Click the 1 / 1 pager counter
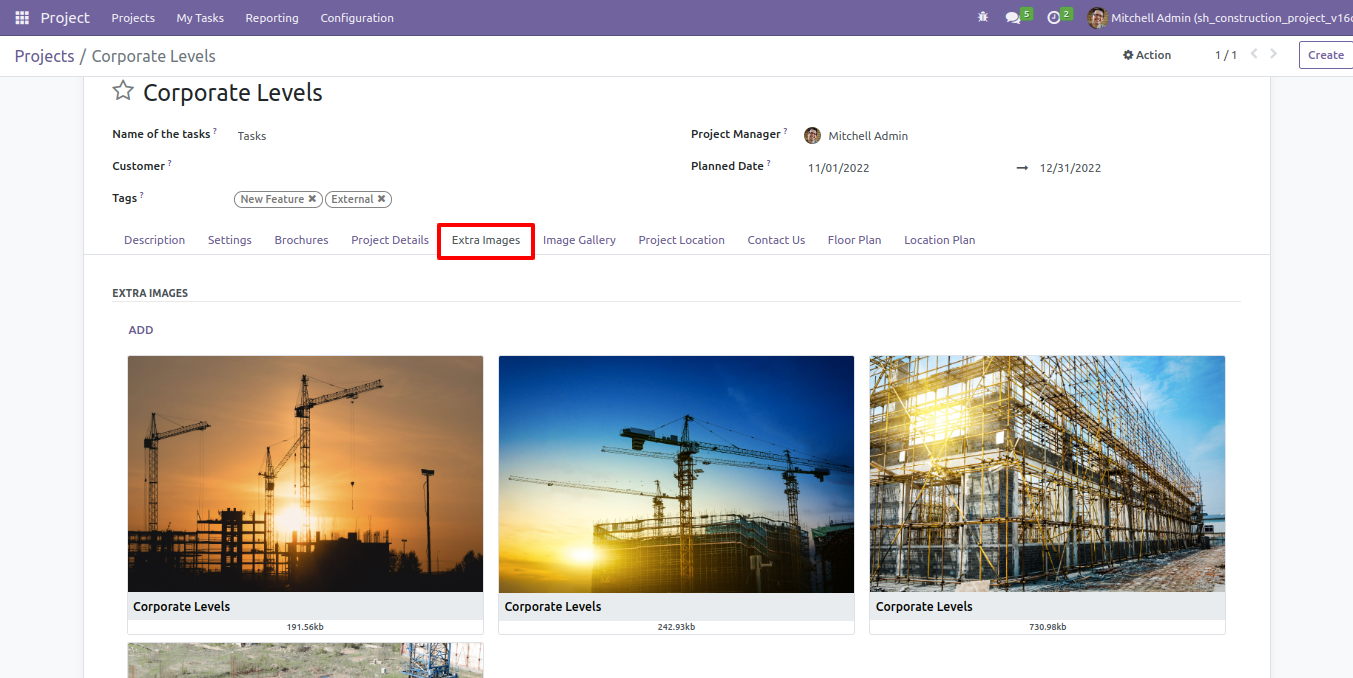Screen dimensions: 1353x678 tap(1225, 55)
